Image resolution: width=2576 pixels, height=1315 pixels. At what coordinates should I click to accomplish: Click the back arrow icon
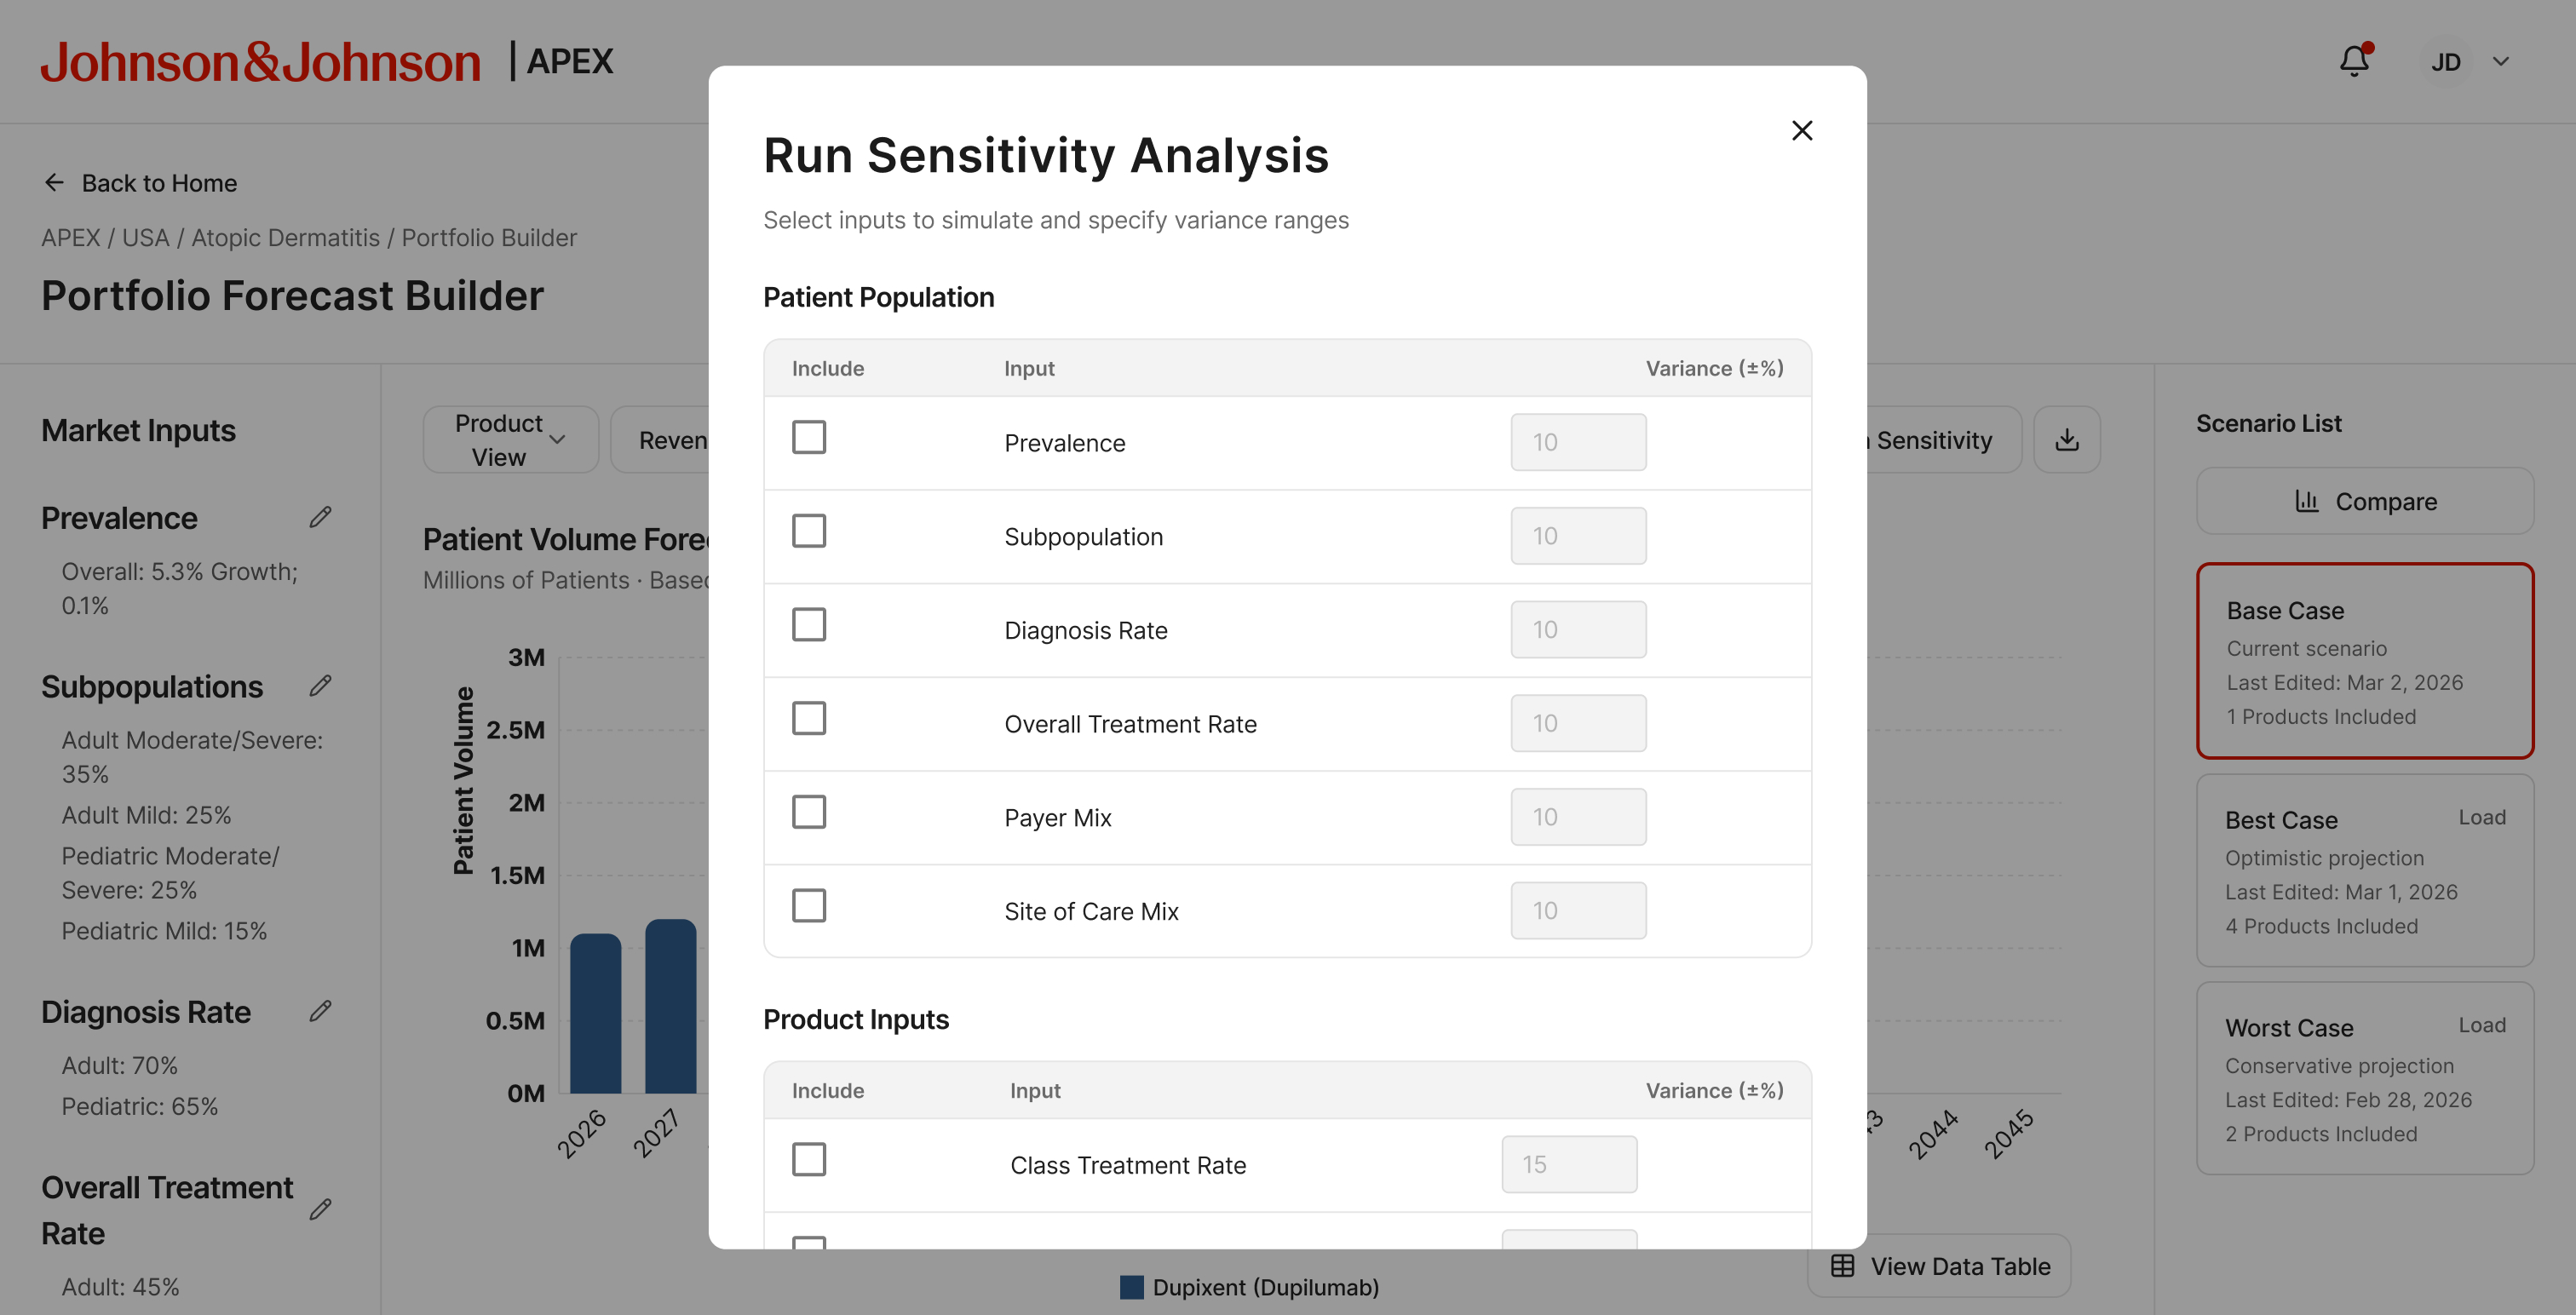54,182
